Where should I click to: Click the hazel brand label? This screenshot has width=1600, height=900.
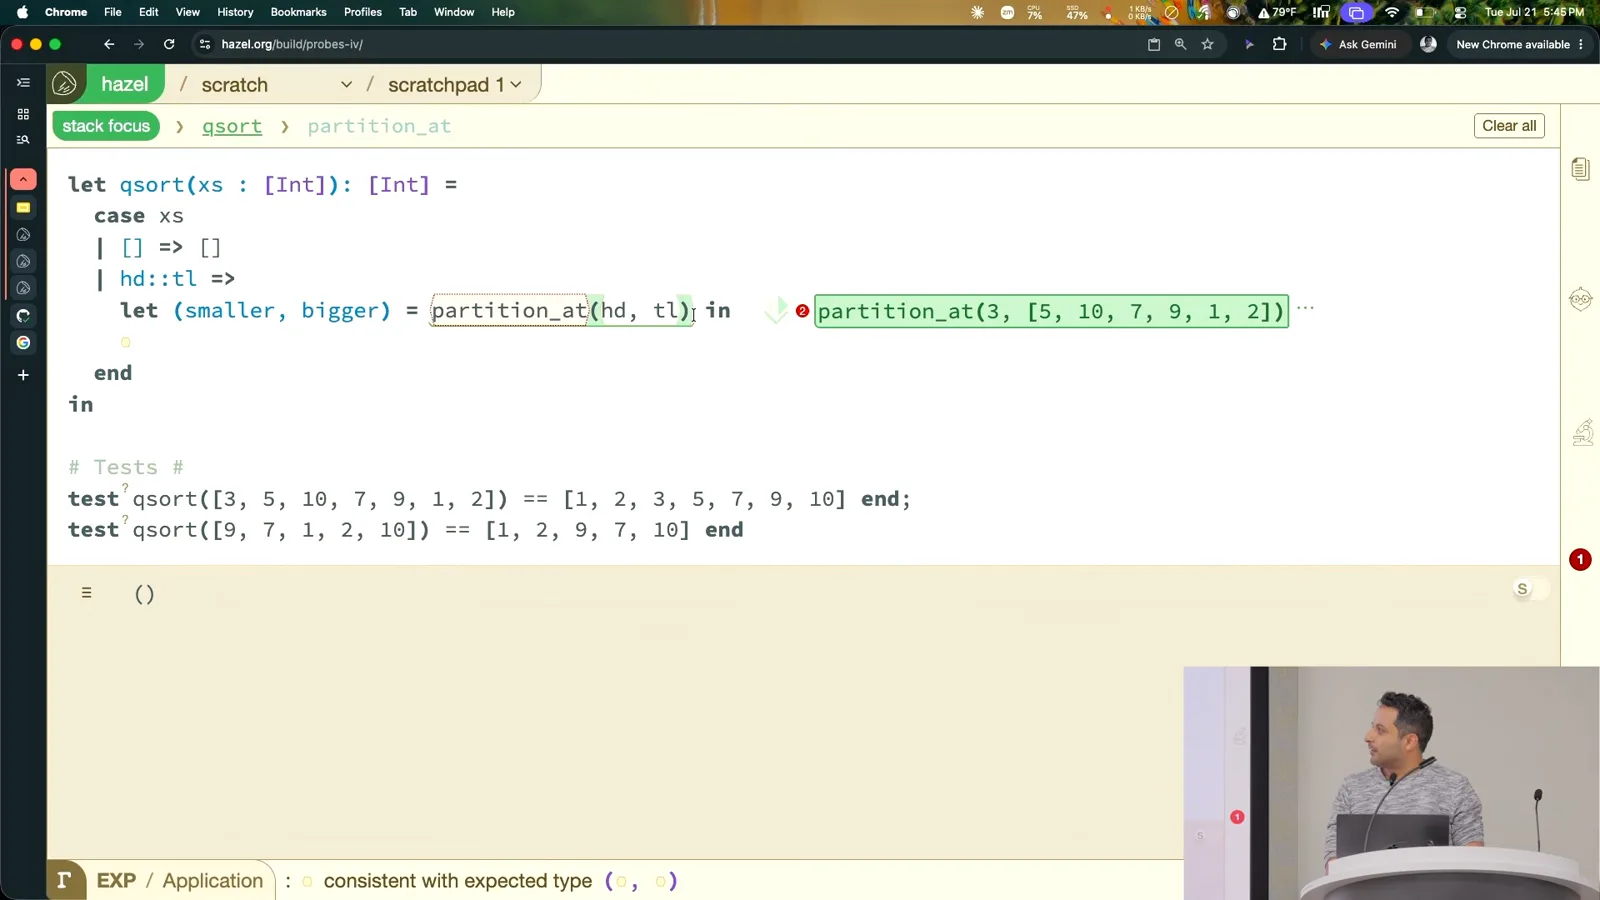click(x=125, y=84)
